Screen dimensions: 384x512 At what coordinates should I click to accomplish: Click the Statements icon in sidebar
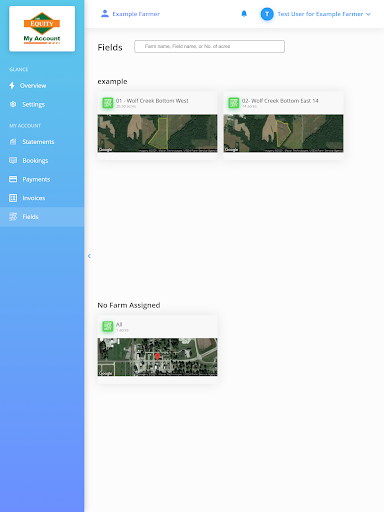pos(13,142)
